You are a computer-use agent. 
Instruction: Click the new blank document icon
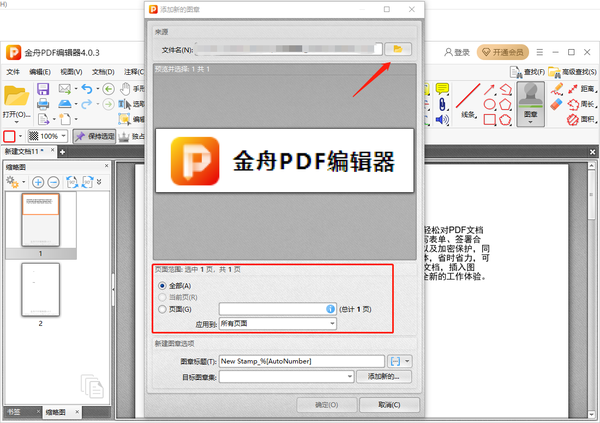(65, 119)
